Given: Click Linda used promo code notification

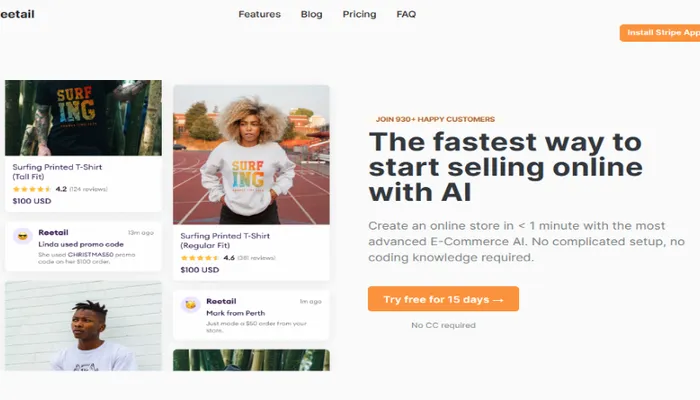Looking at the screenshot, I should (83, 246).
